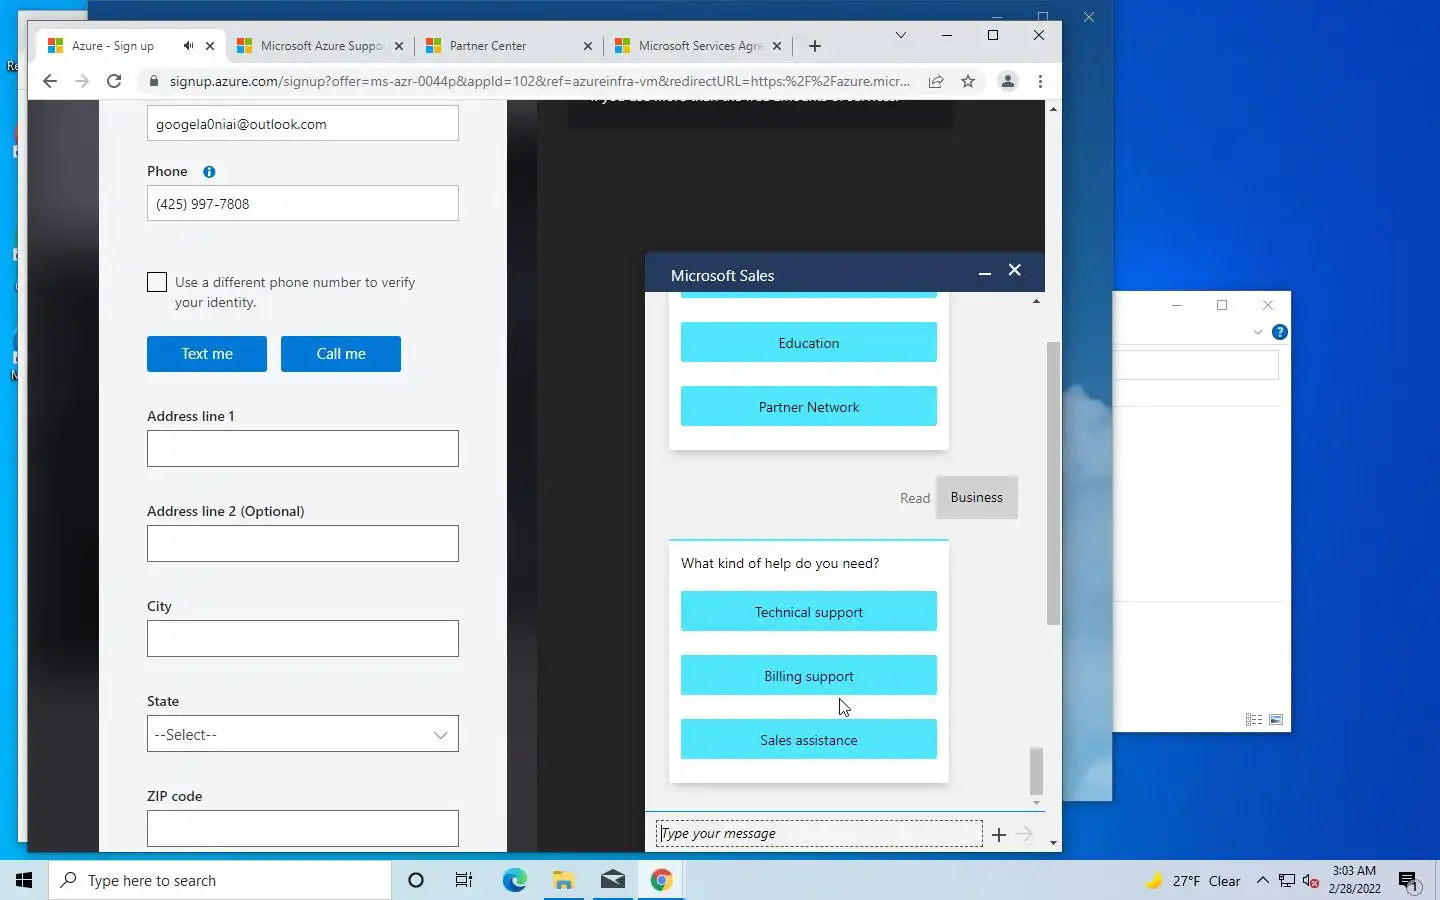Image resolution: width=1440 pixels, height=900 pixels.
Task: Open Task View on the taskbar
Action: [x=464, y=880]
